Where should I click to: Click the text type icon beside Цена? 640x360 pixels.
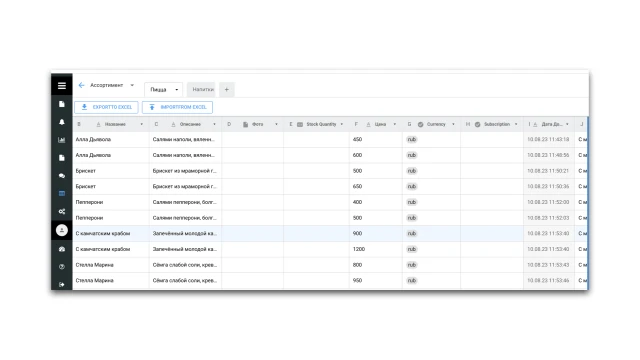pos(368,124)
